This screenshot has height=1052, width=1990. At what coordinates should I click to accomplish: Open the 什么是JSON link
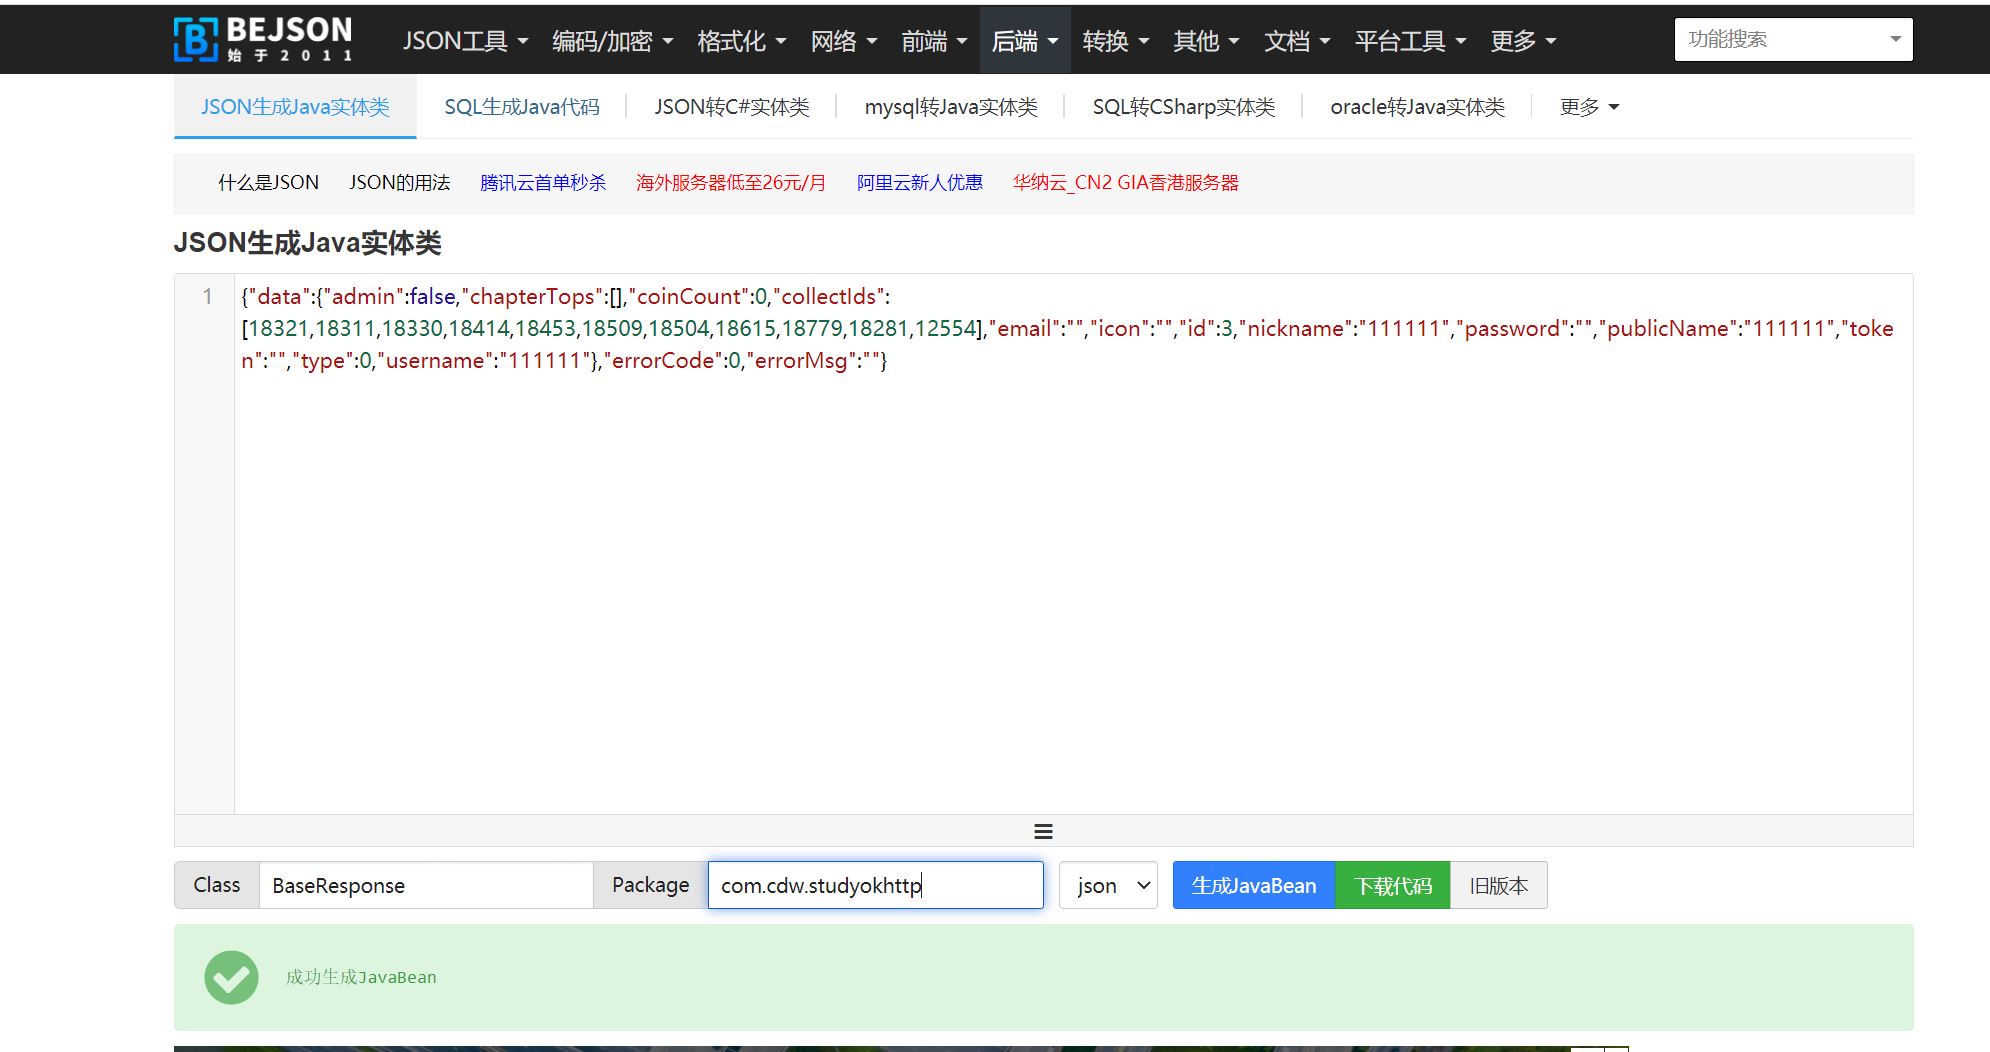click(269, 183)
